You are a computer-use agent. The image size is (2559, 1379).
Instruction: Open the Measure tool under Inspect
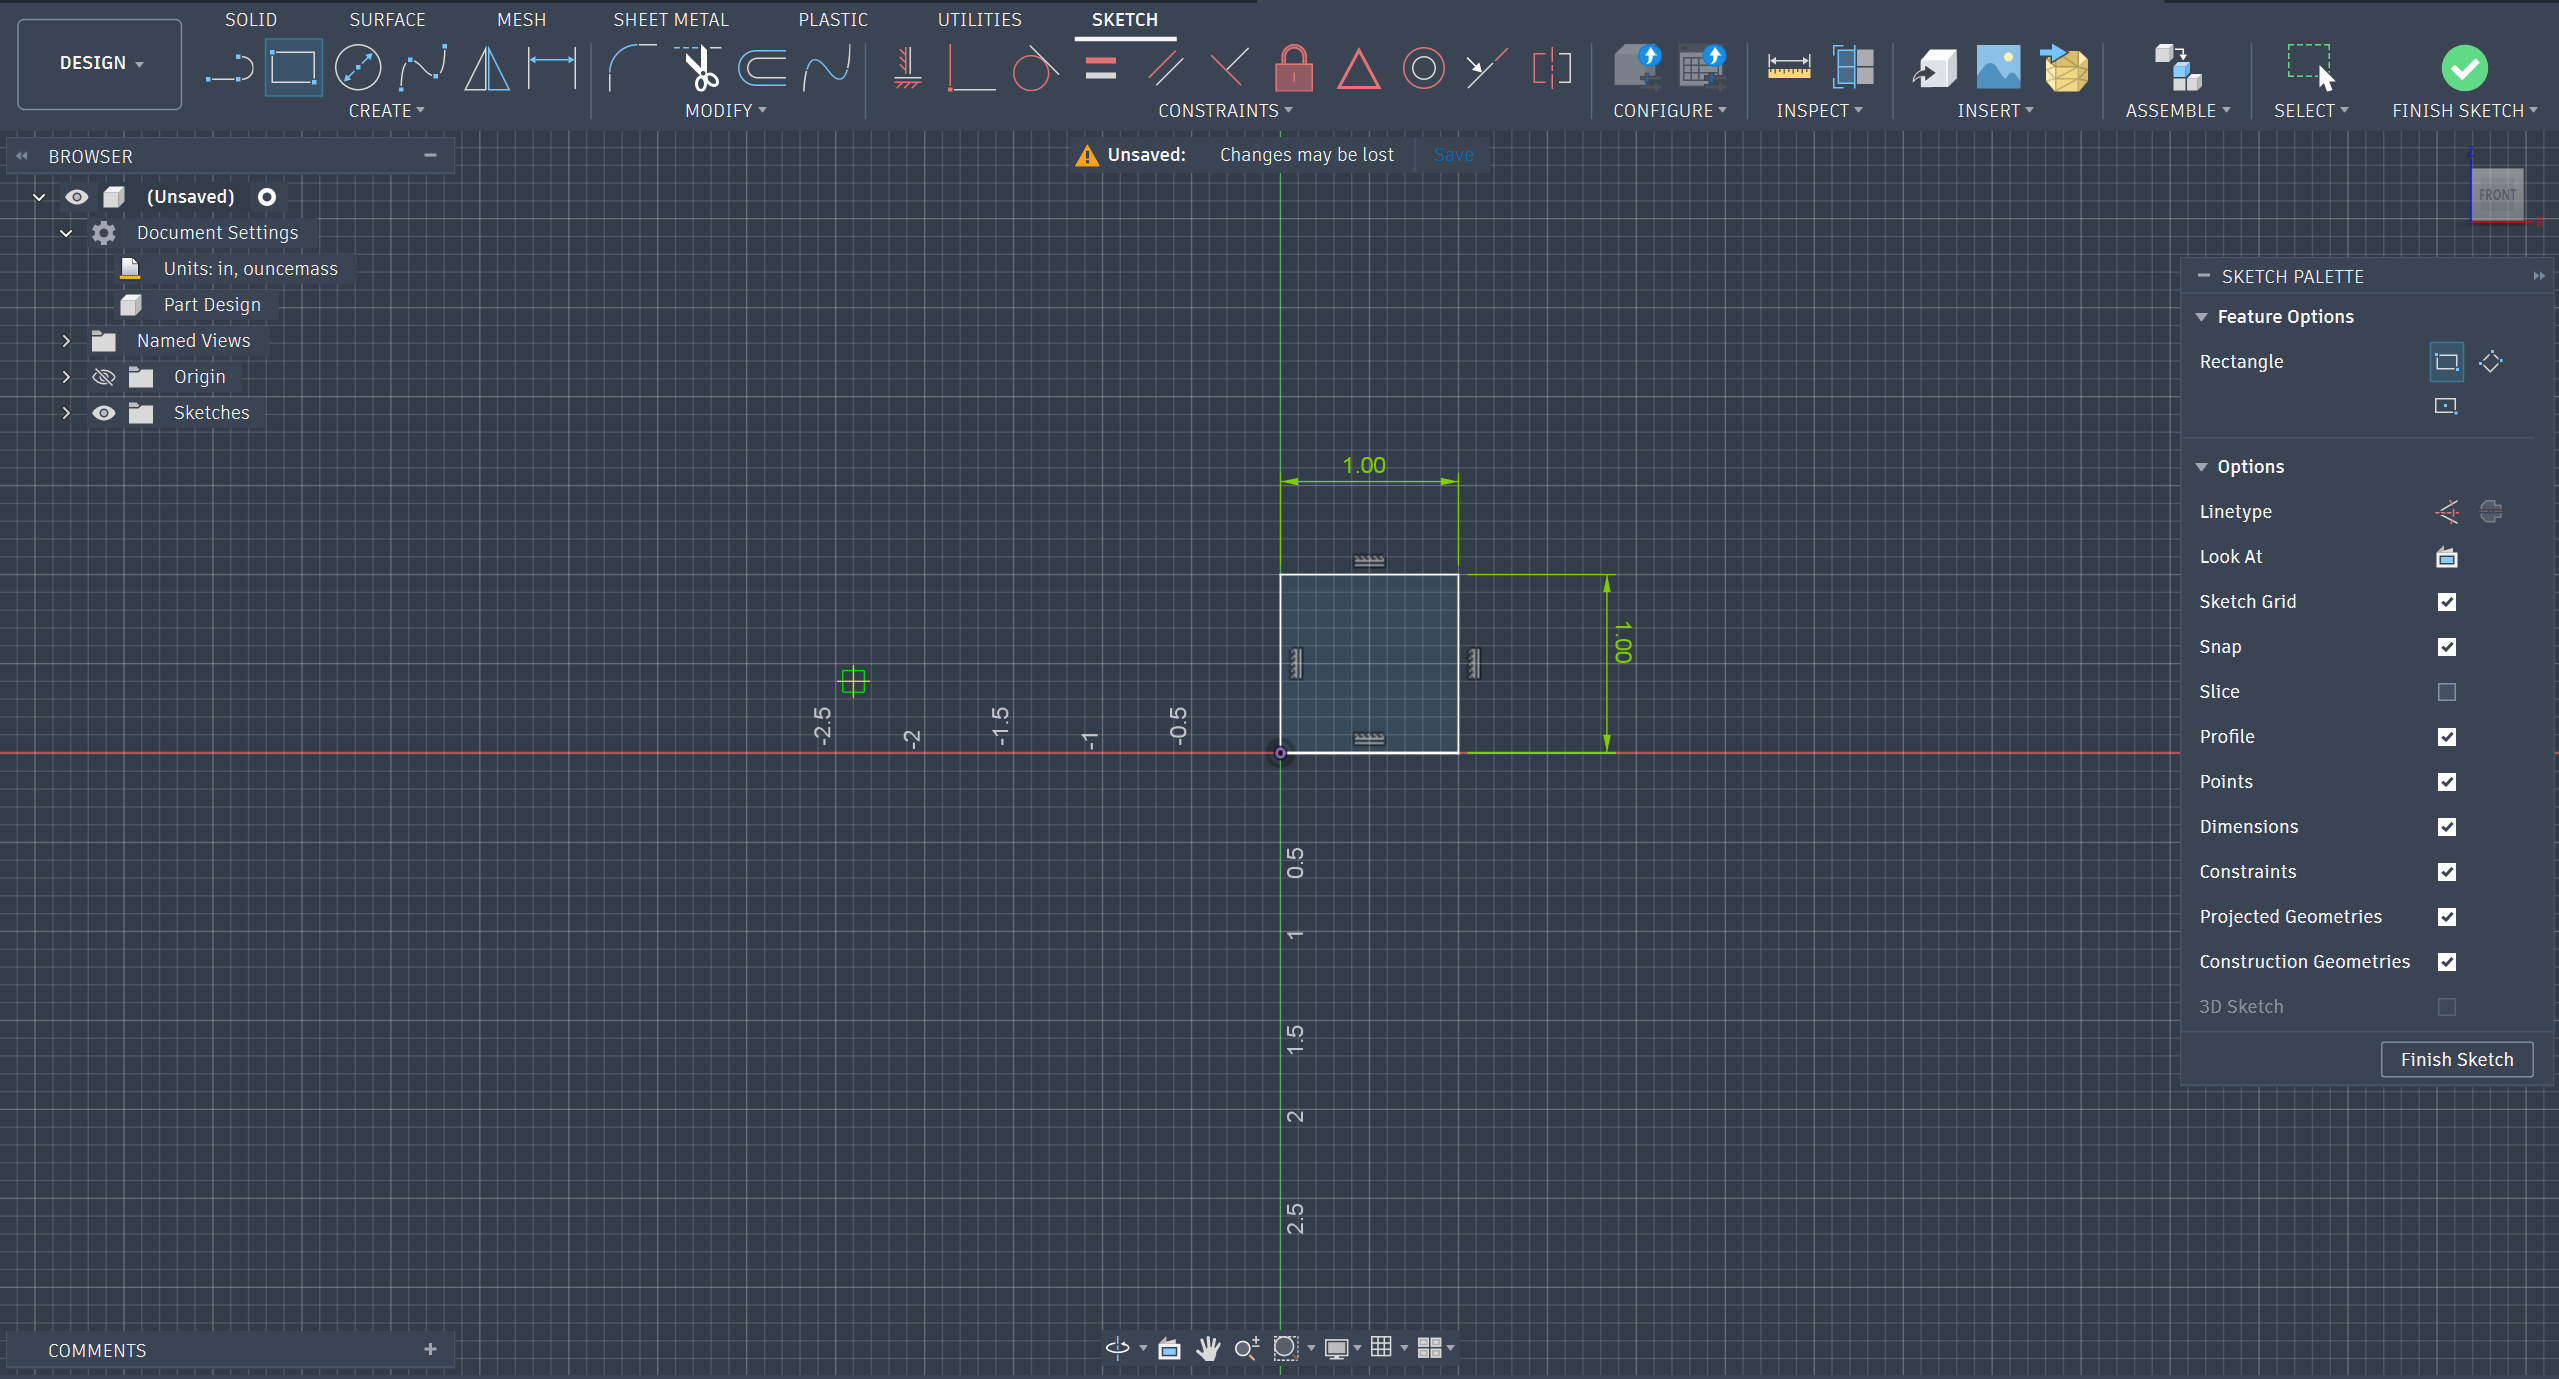1788,68
